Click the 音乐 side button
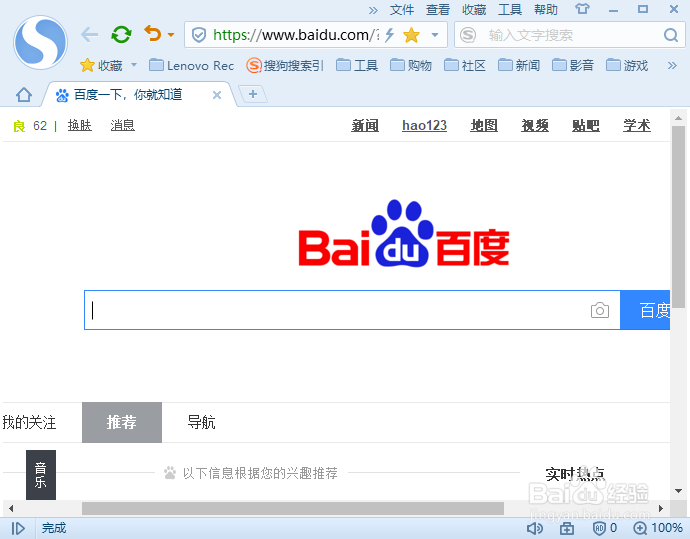This screenshot has height=539, width=690. coord(41,475)
